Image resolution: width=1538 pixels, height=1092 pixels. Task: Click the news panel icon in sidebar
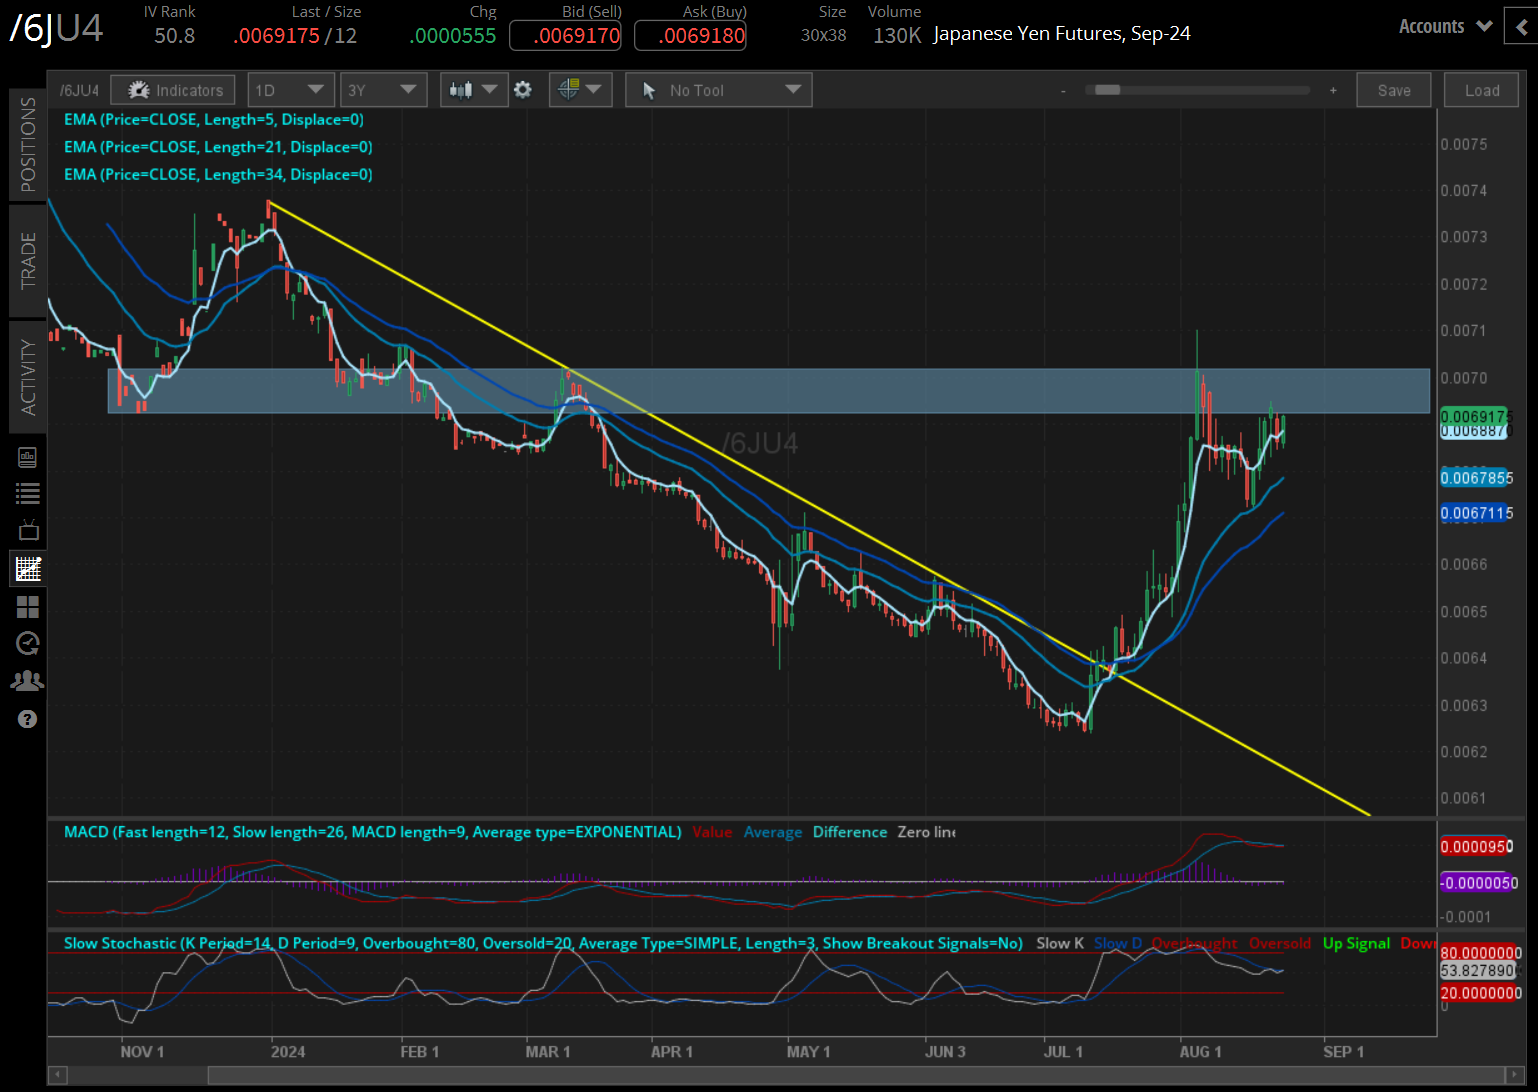pos(28,458)
